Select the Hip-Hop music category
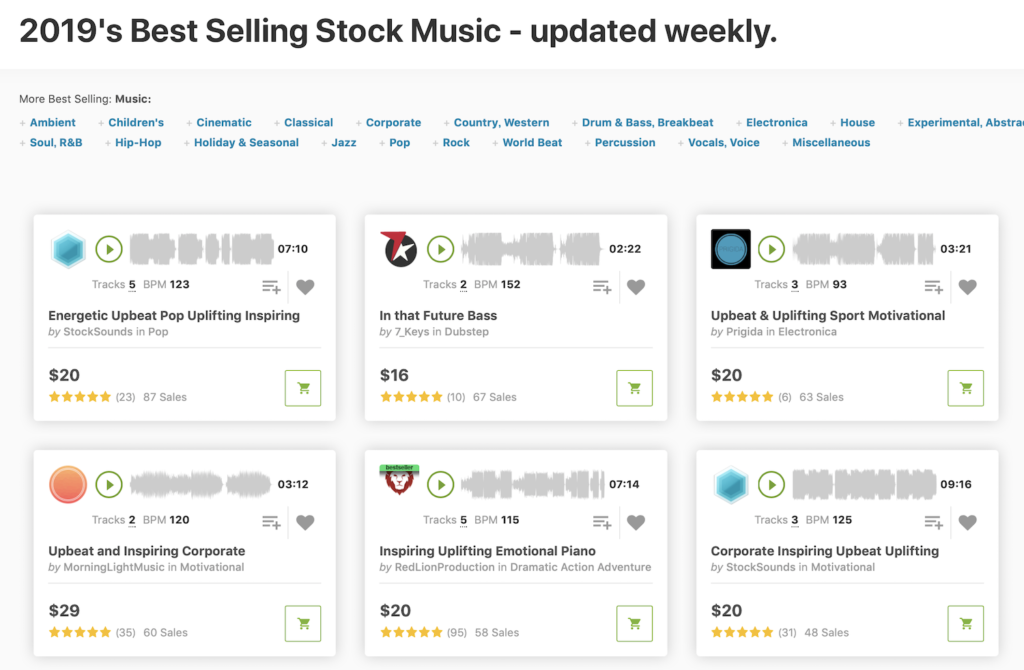 138,143
